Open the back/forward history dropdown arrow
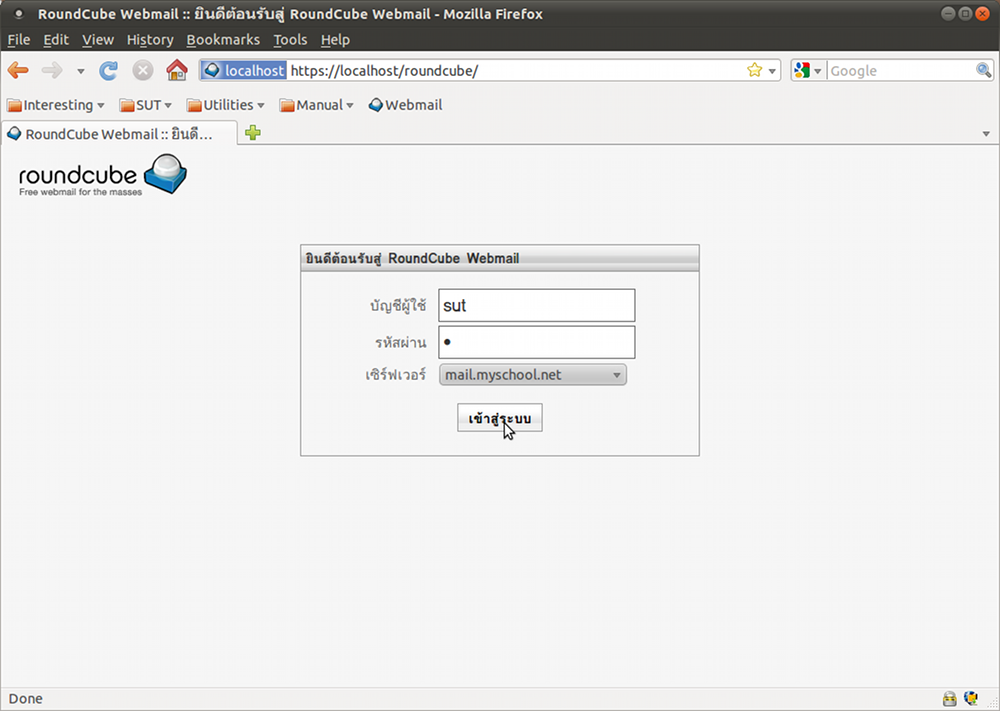Screen dimensions: 1000x711 80,71
